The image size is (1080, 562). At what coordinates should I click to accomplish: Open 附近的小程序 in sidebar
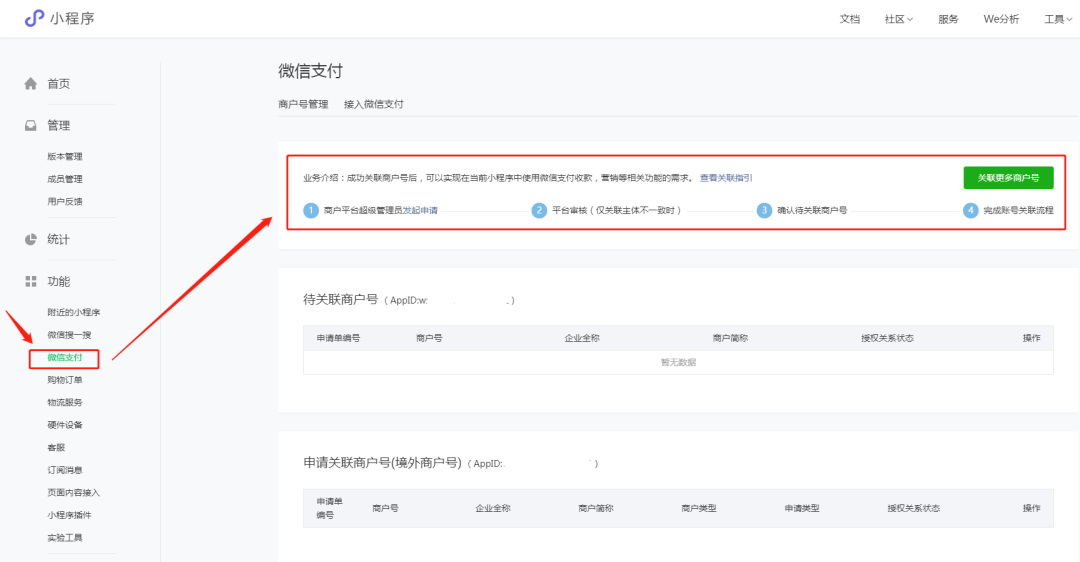tap(74, 313)
